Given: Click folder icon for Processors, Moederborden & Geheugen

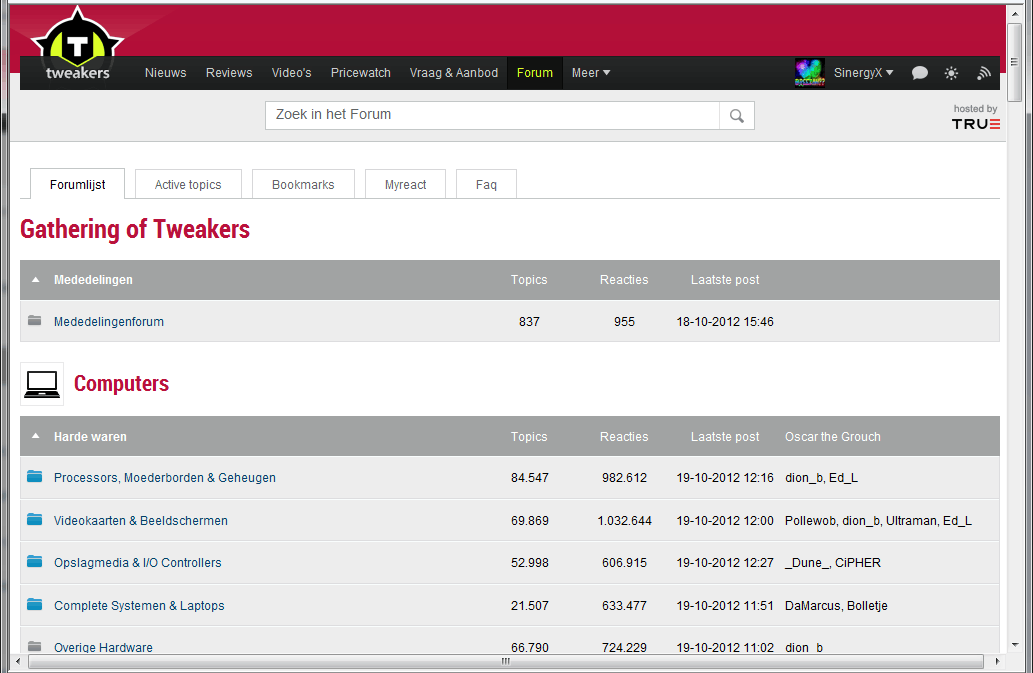Looking at the screenshot, I should coord(35,476).
